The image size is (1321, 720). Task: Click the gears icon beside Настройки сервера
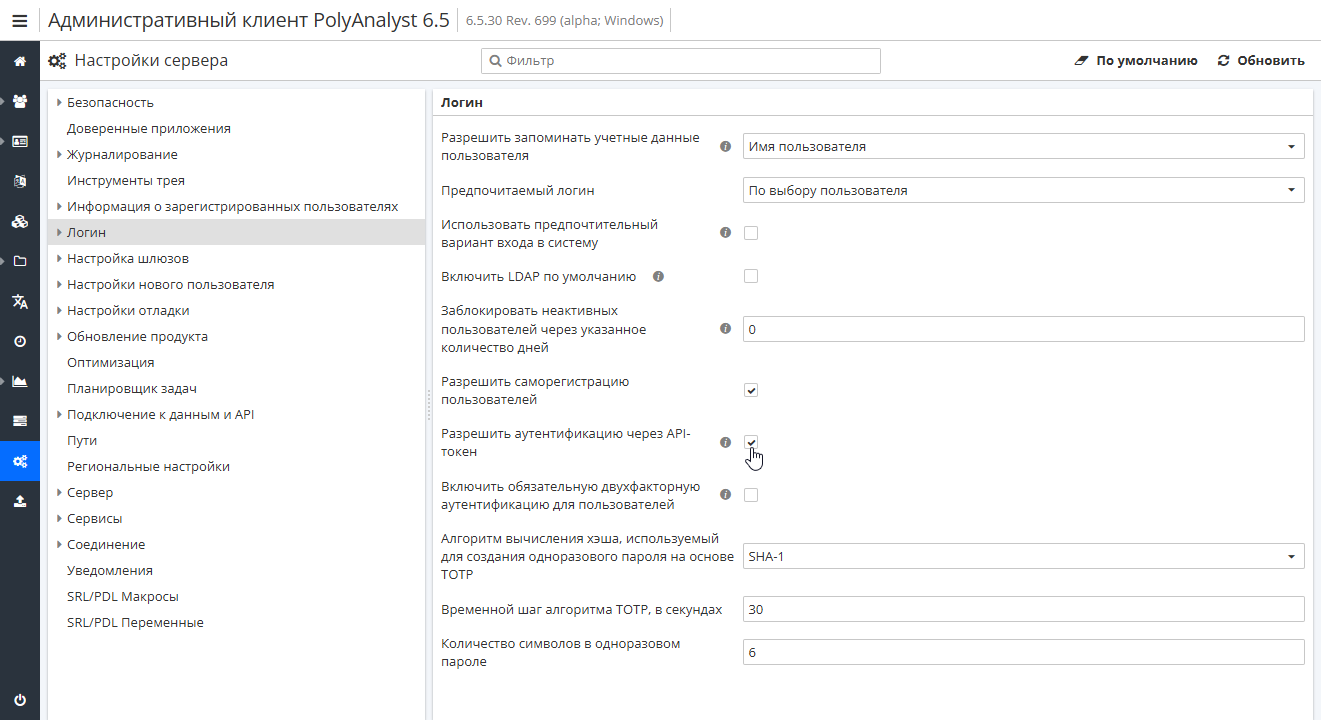(x=58, y=61)
